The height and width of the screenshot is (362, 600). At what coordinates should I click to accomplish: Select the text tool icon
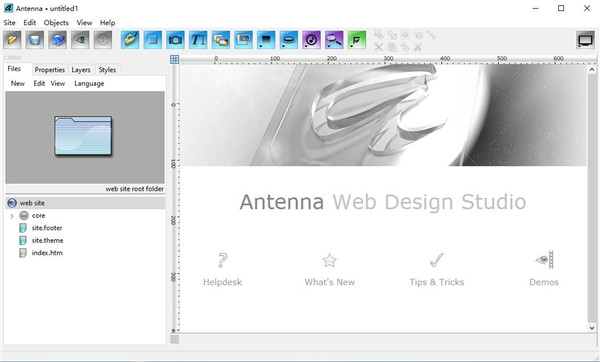click(x=198, y=40)
